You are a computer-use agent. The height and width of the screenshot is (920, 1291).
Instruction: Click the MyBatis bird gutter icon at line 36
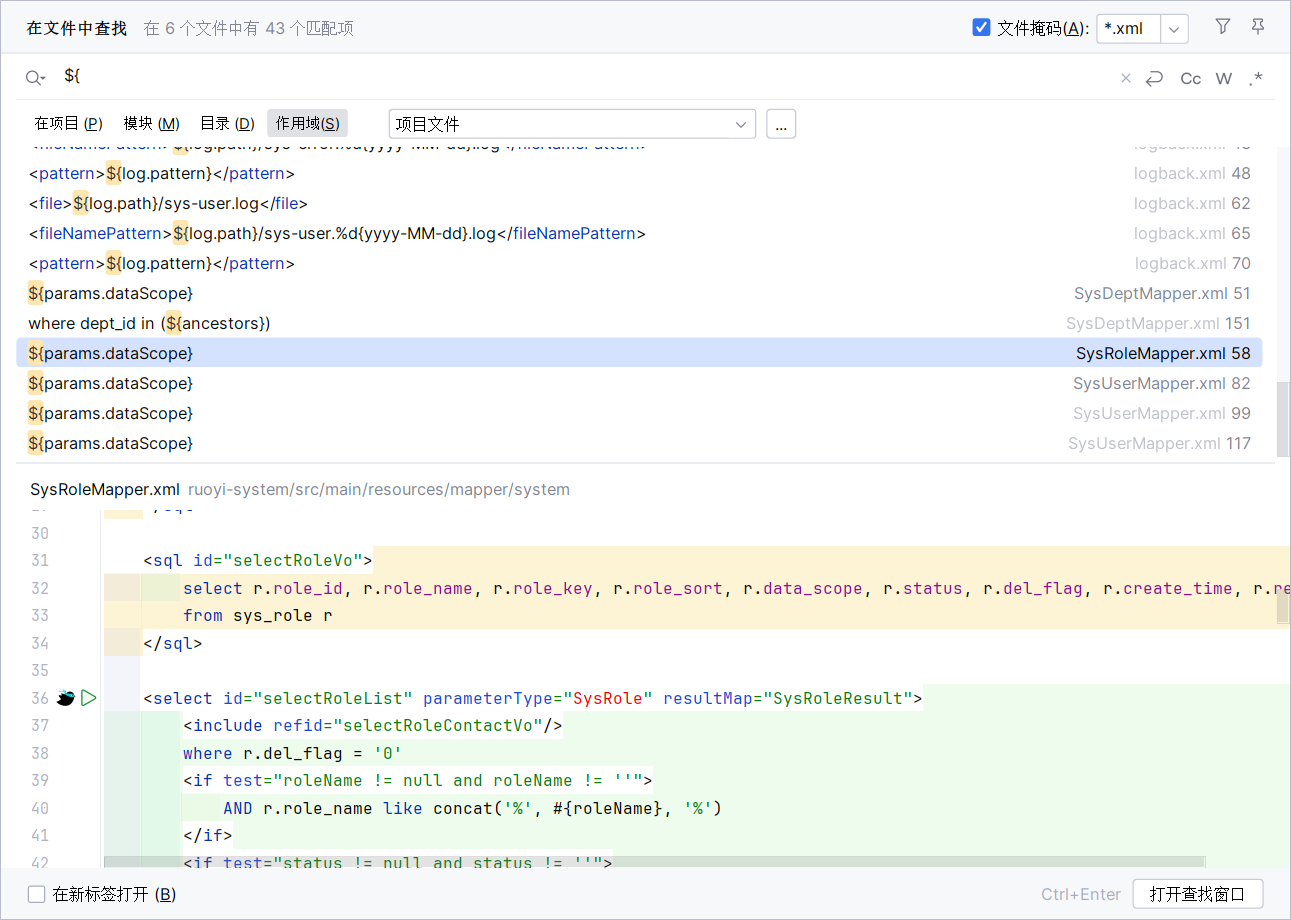click(66, 698)
